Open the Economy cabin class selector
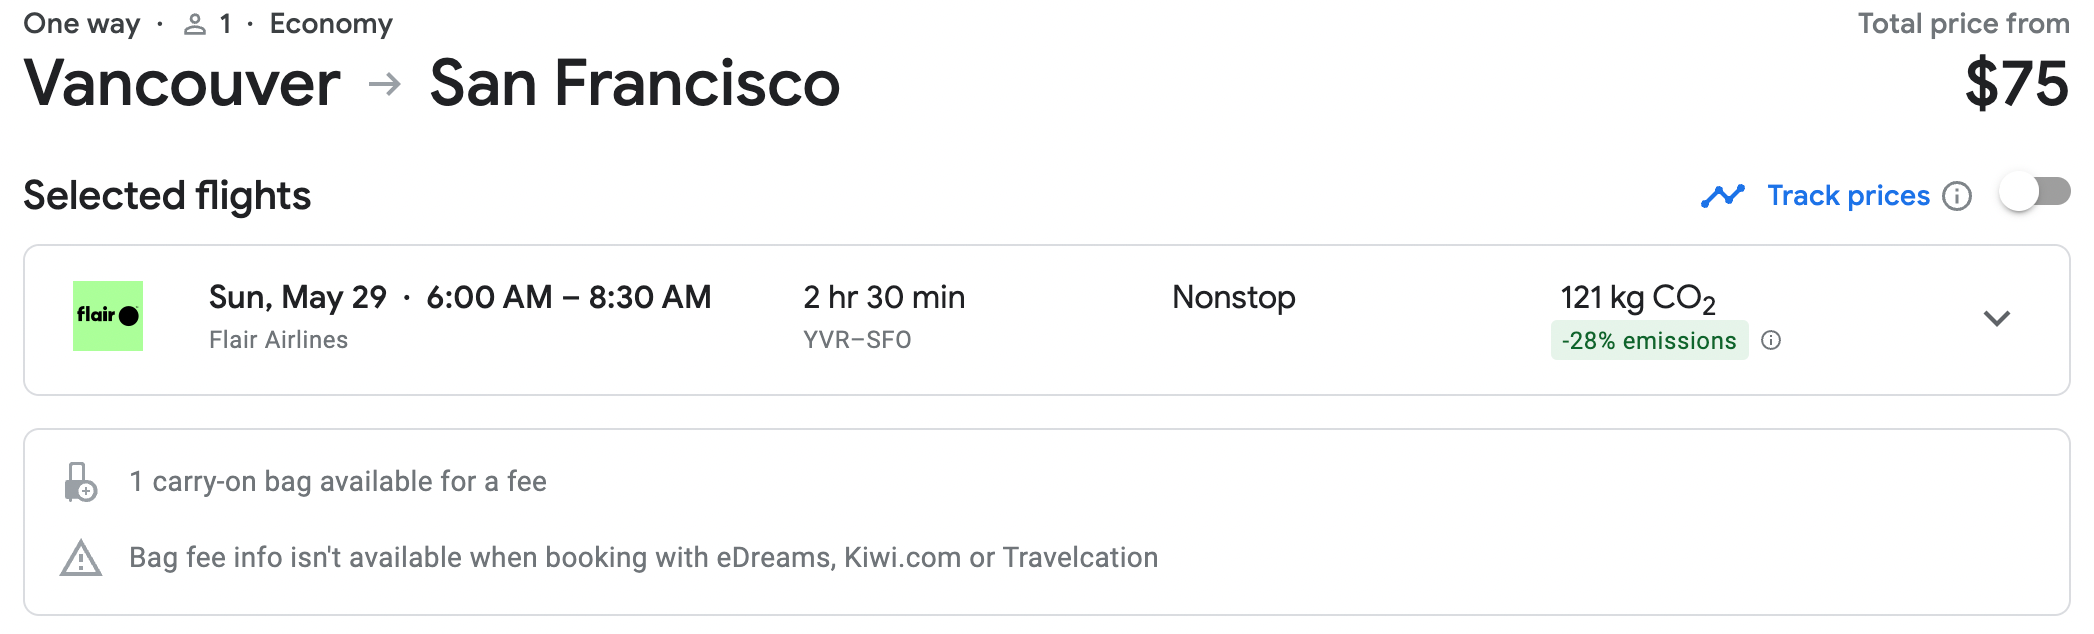Screen dimensions: 2094x634 point(331,22)
